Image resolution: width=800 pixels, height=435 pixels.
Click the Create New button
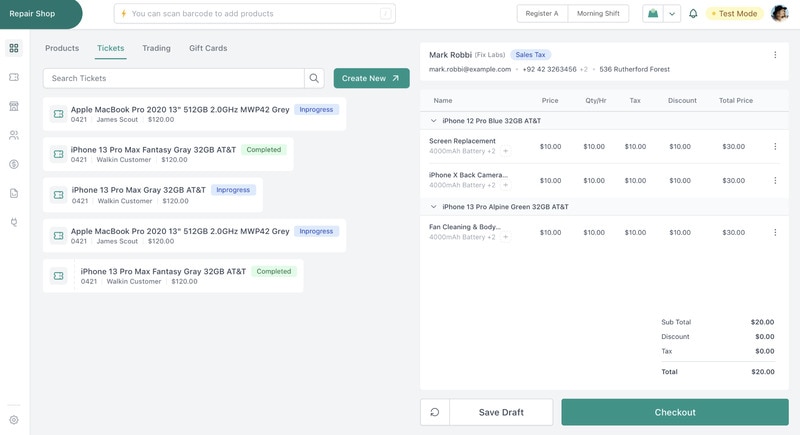tap(371, 78)
